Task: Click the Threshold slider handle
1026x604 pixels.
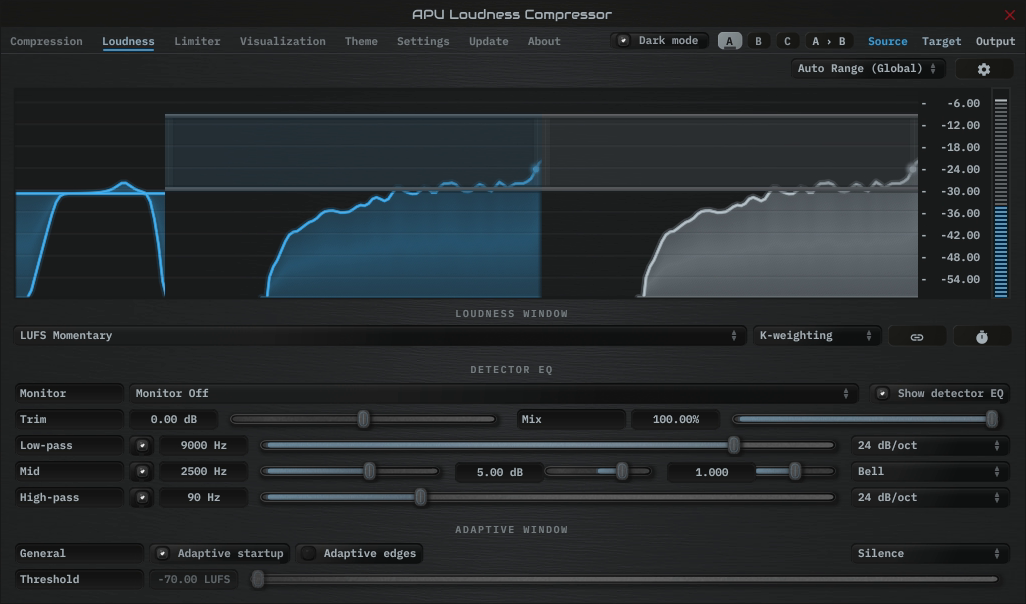Action: click(258, 579)
